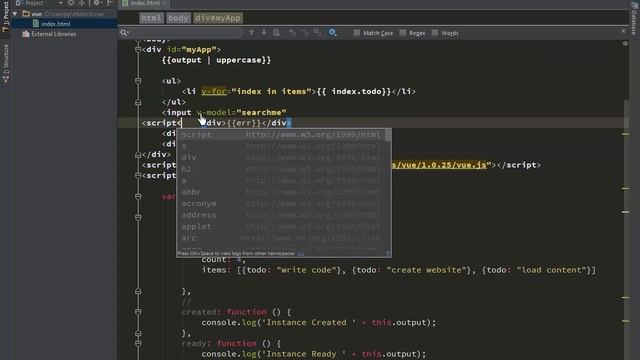Choose 'address' from autocomplete list
This screenshot has width=640, height=360.
pos(282,215)
